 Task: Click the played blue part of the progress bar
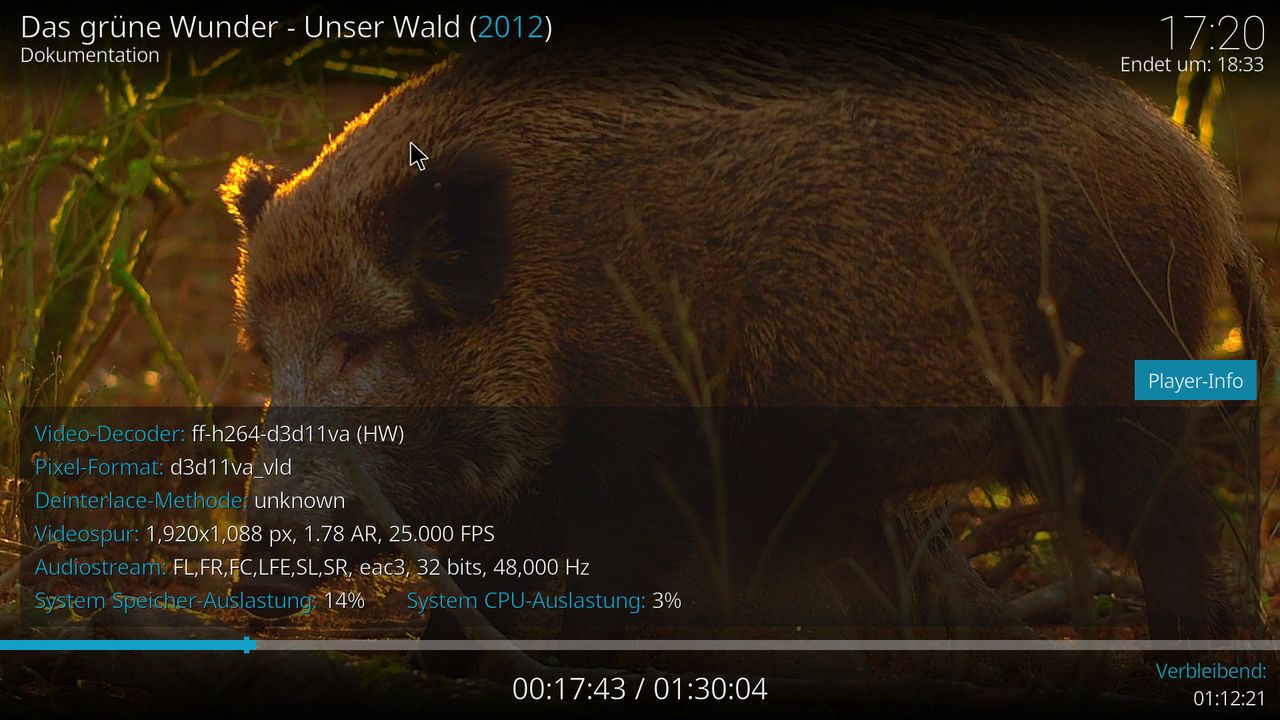[x=121, y=645]
